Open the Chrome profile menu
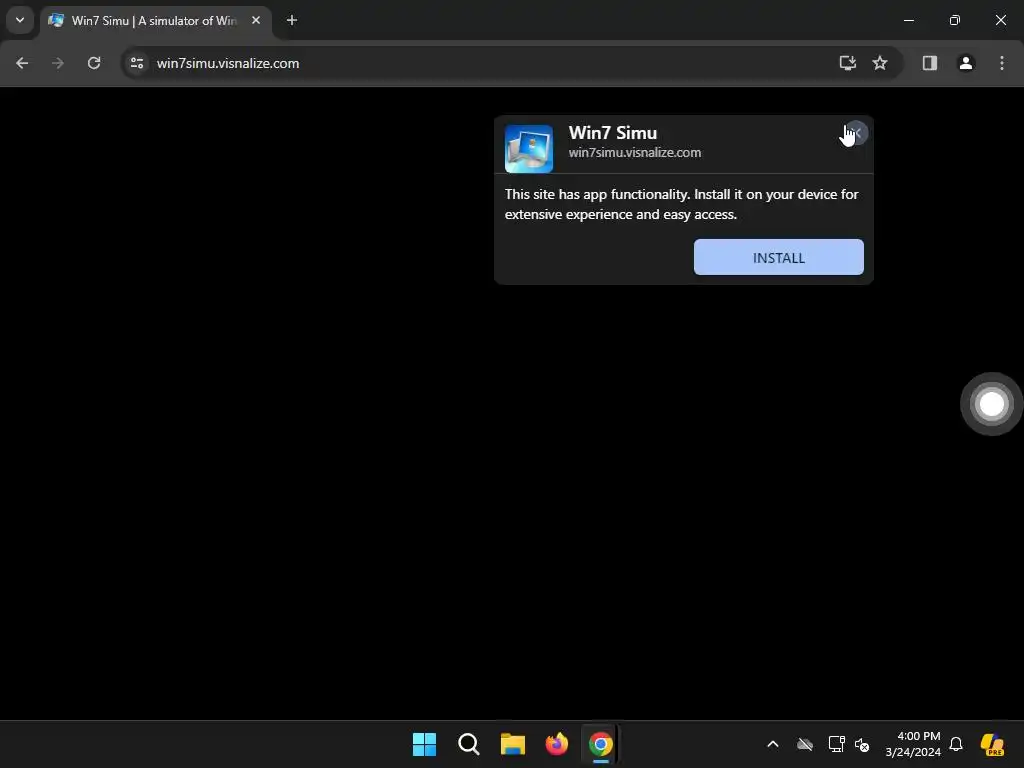The image size is (1024, 768). point(966,63)
